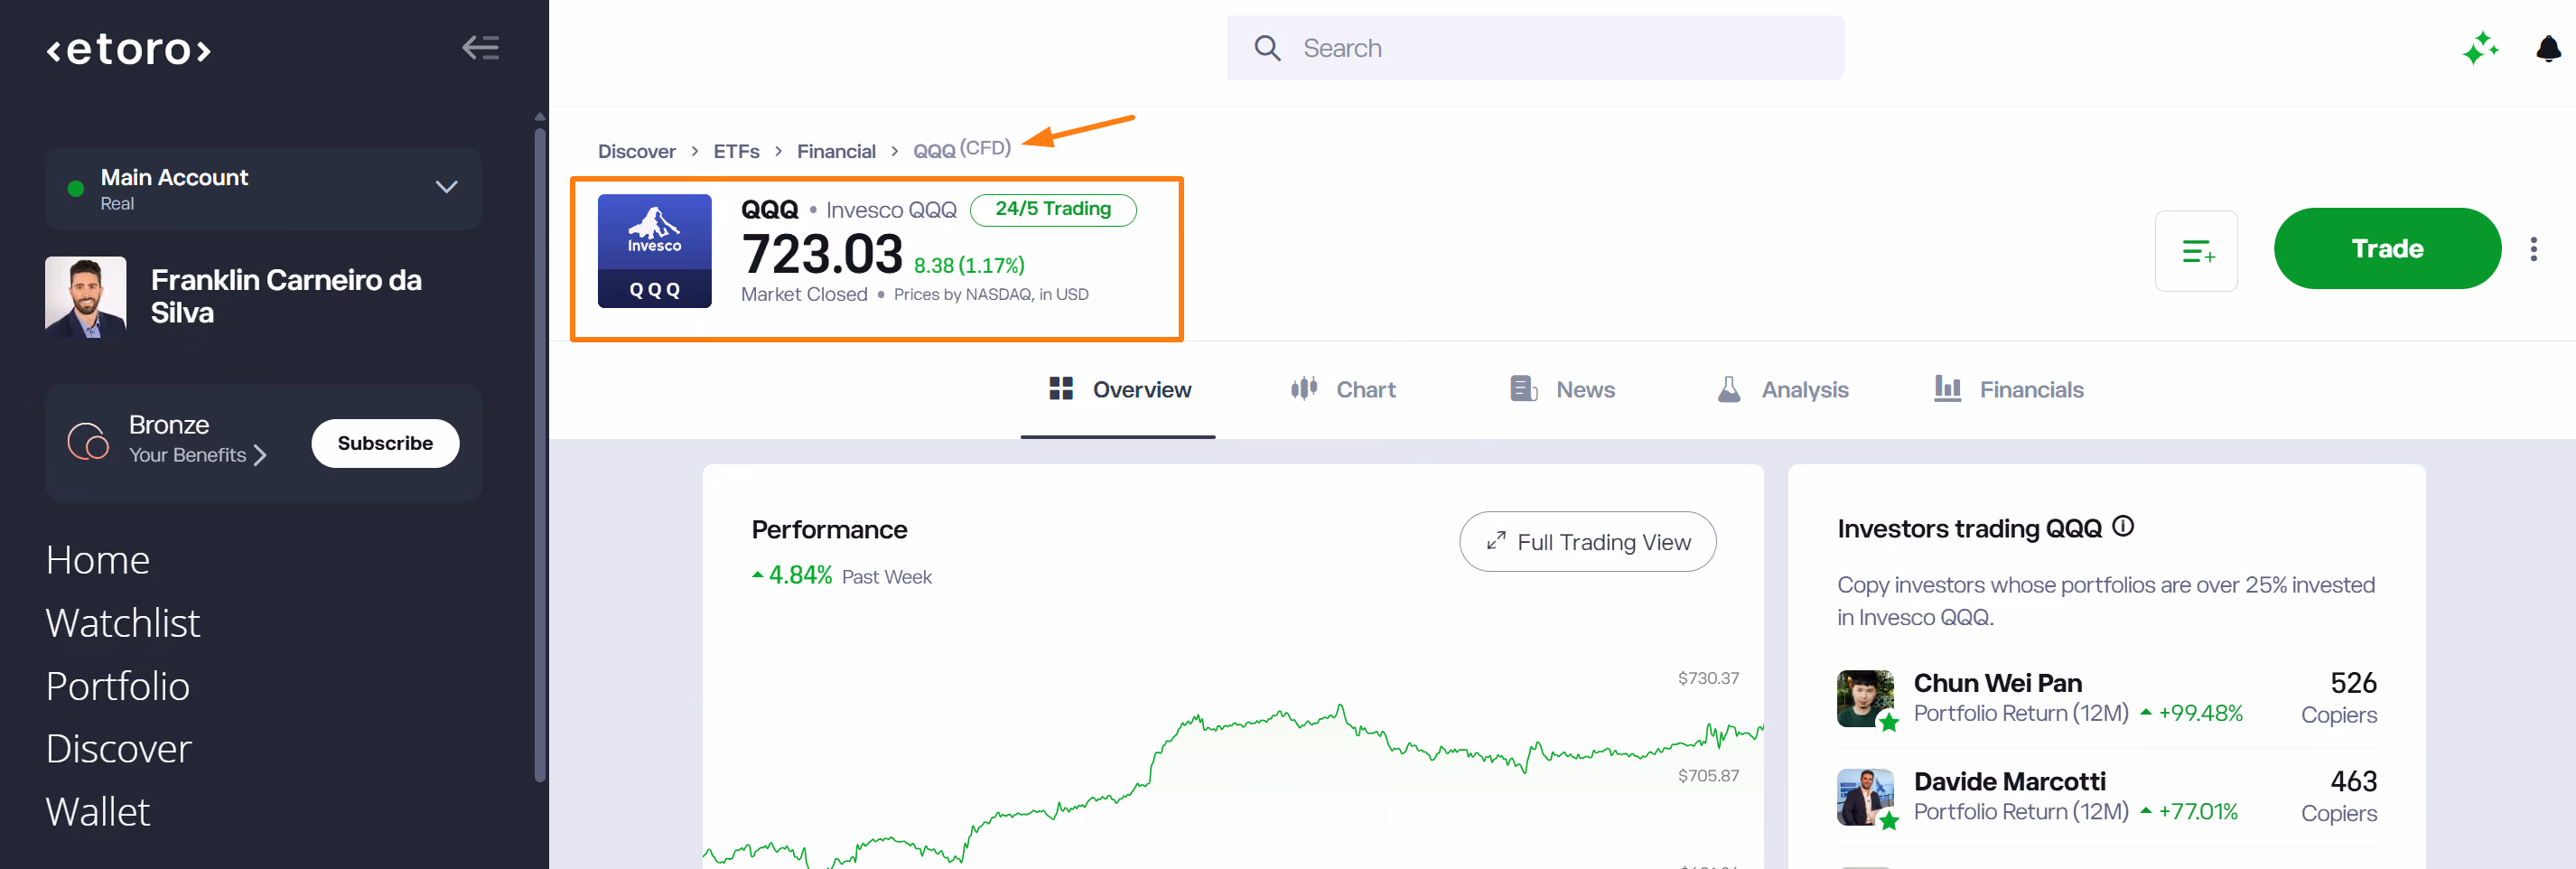Open the AI sparkle assistant icon
Viewport: 2576px width, 869px height.
tap(2480, 48)
